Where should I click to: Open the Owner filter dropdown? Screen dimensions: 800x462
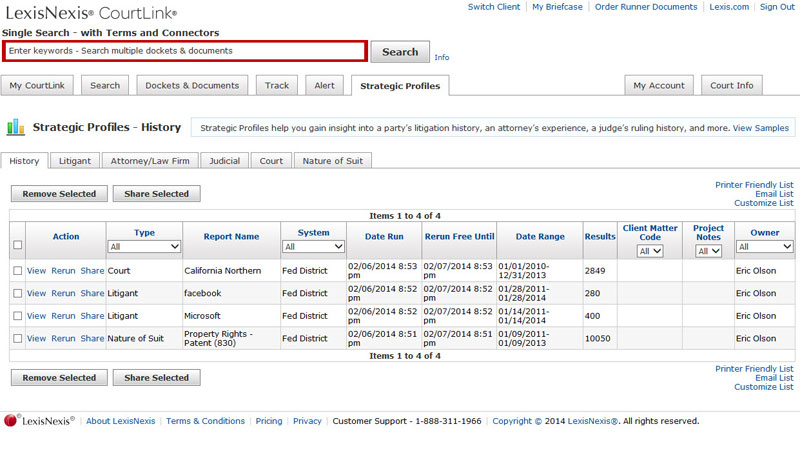click(764, 246)
